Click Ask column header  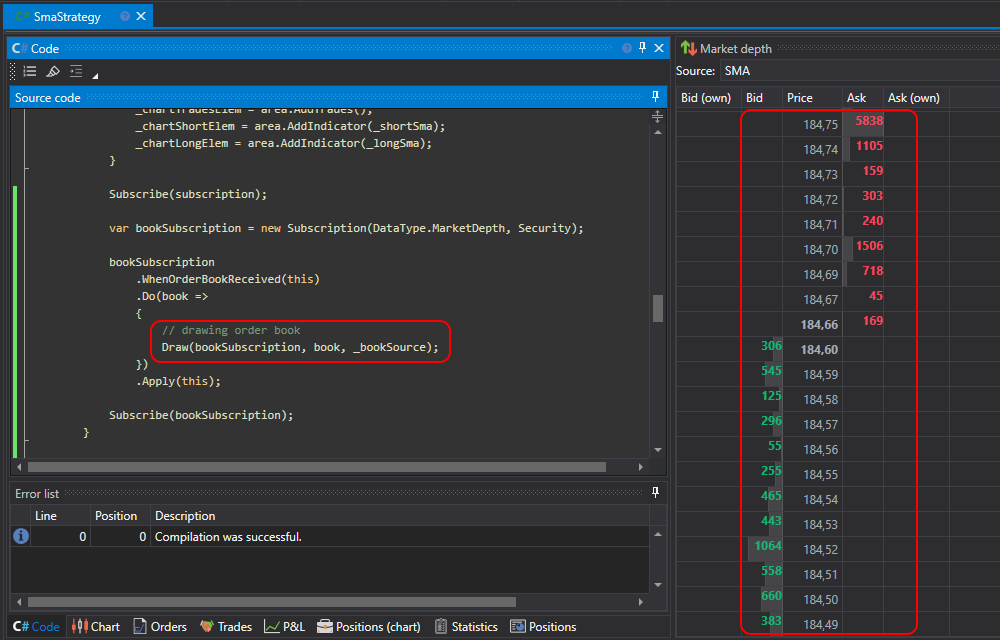[x=863, y=98]
